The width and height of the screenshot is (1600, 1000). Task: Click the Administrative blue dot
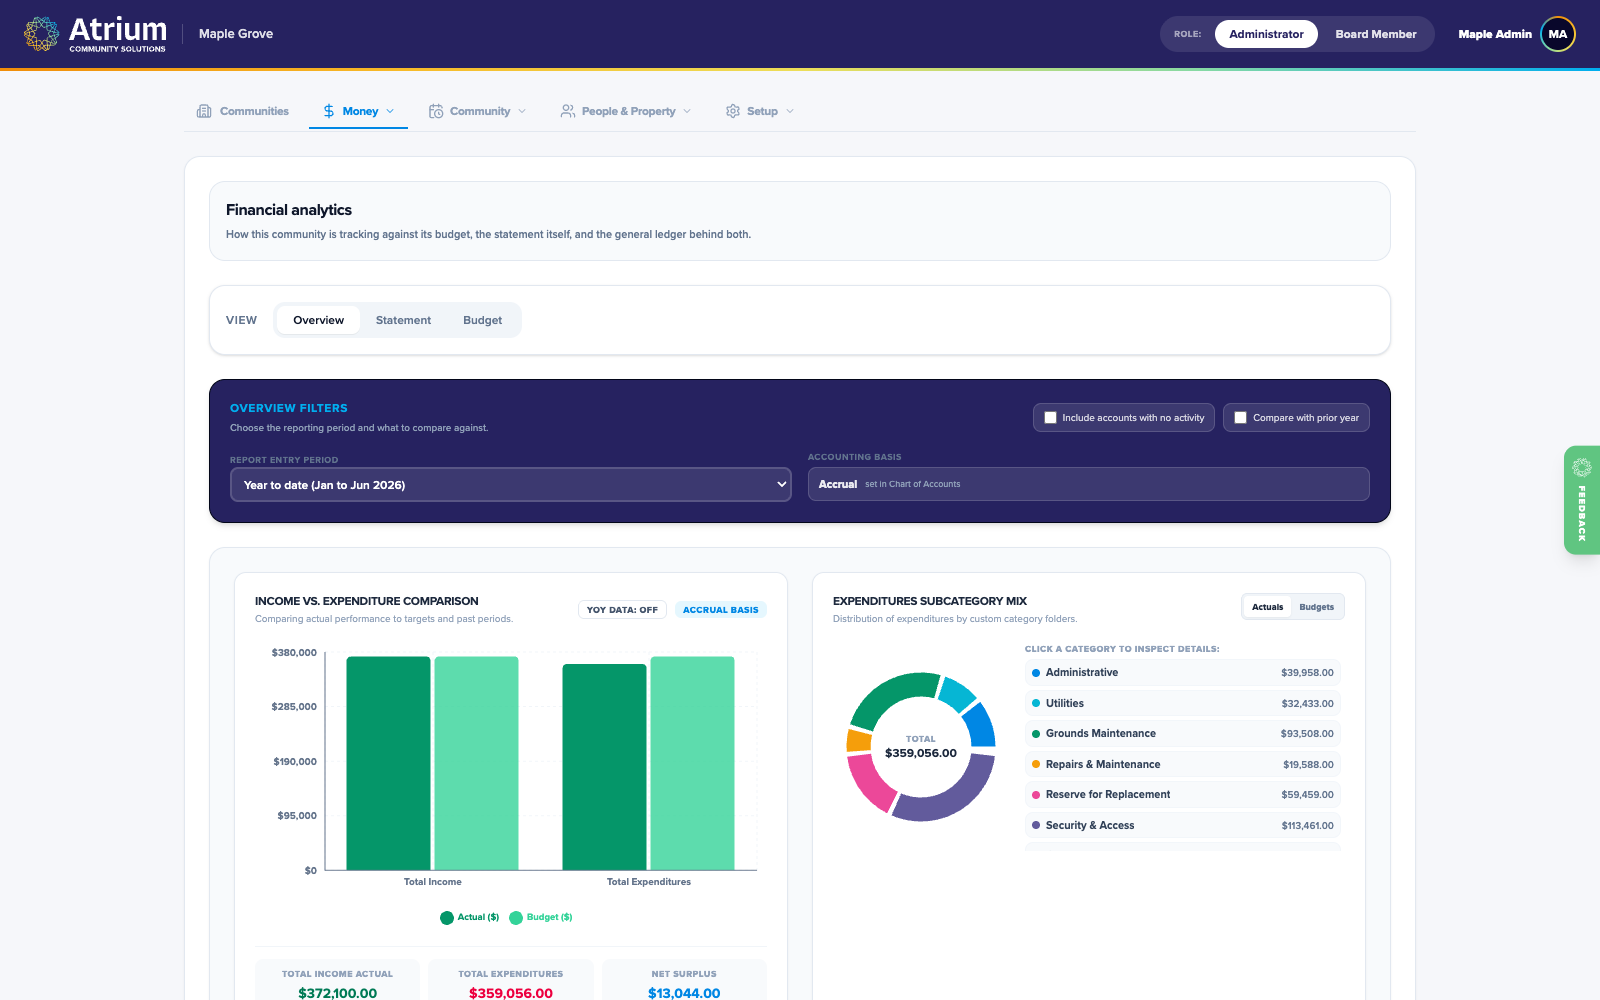coord(1036,673)
